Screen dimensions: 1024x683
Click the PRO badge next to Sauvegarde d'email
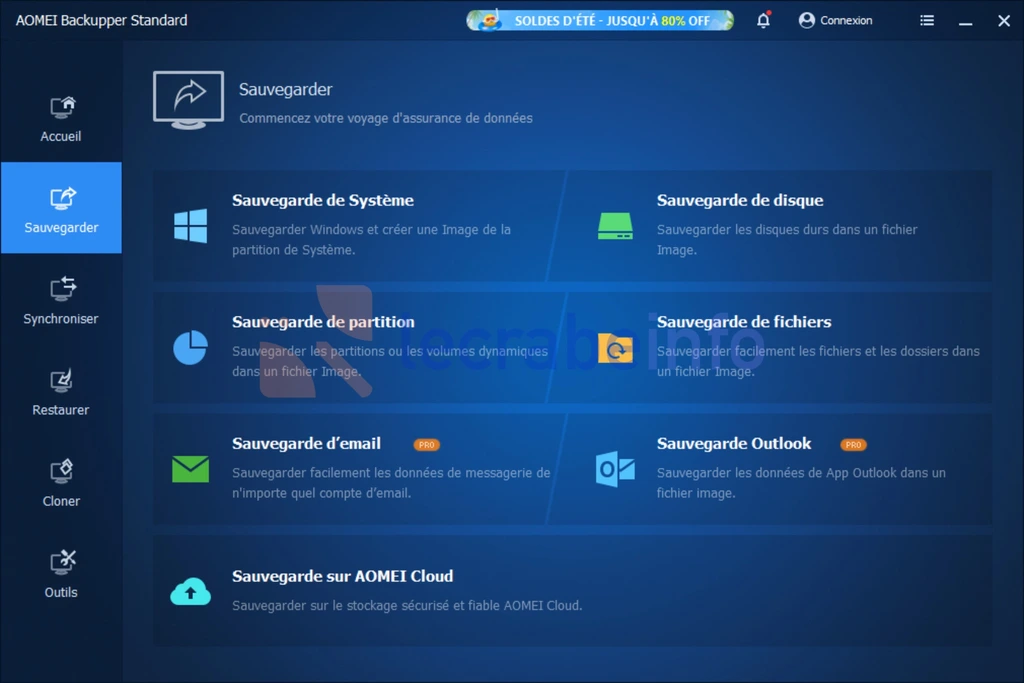[x=426, y=445]
